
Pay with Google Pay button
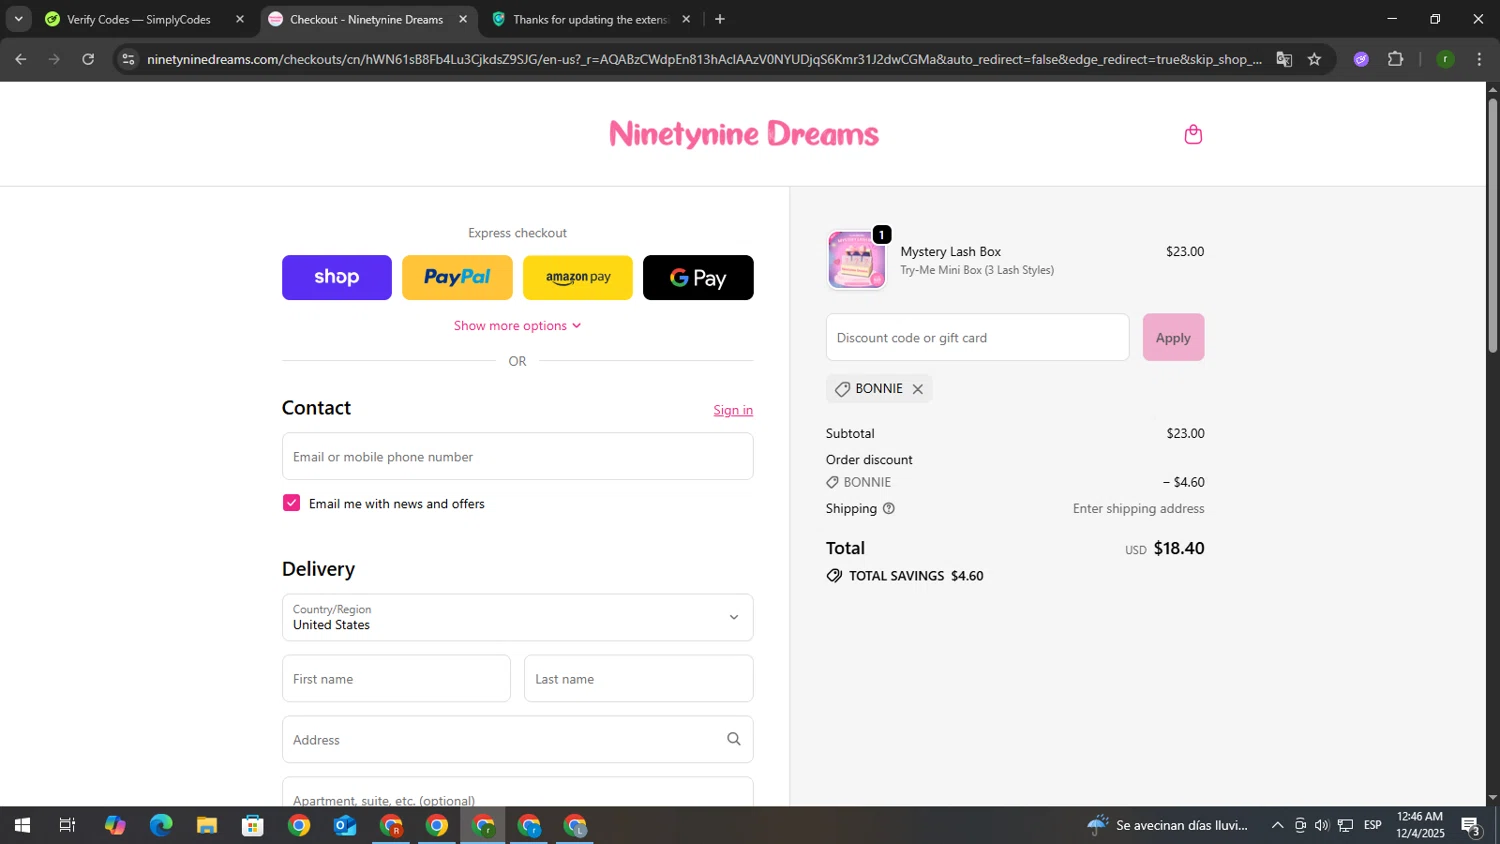pyautogui.click(x=698, y=277)
